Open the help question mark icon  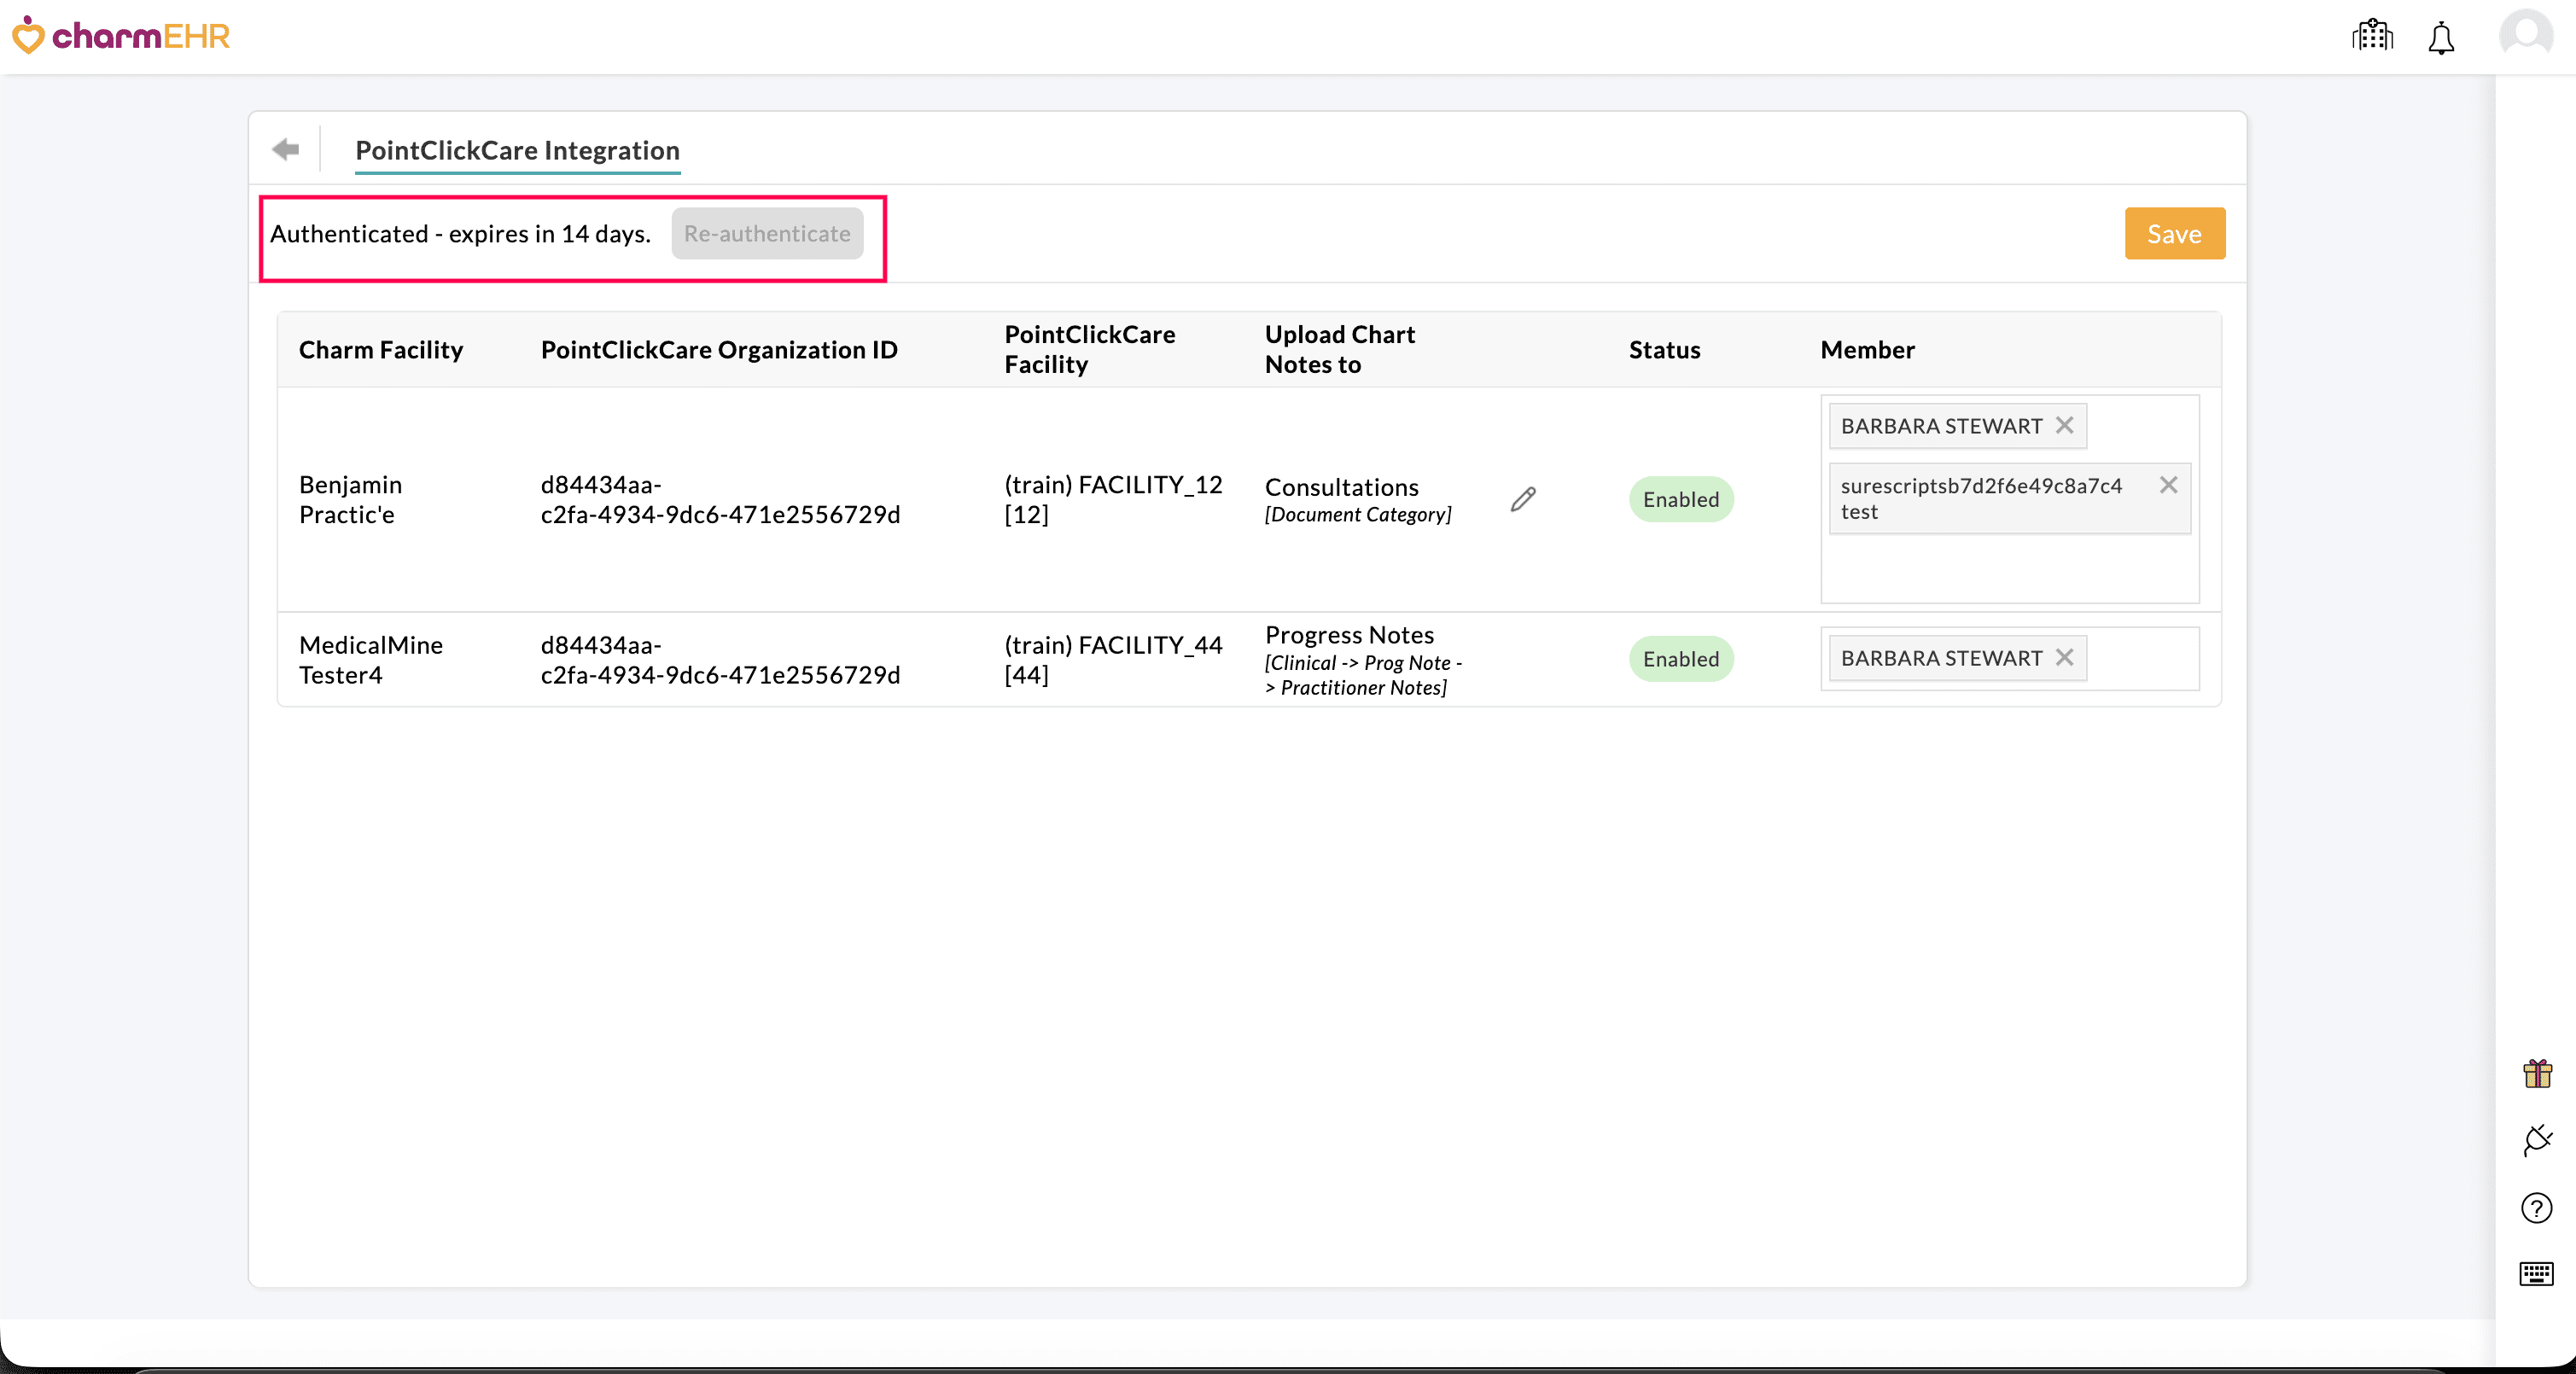tap(2537, 1208)
